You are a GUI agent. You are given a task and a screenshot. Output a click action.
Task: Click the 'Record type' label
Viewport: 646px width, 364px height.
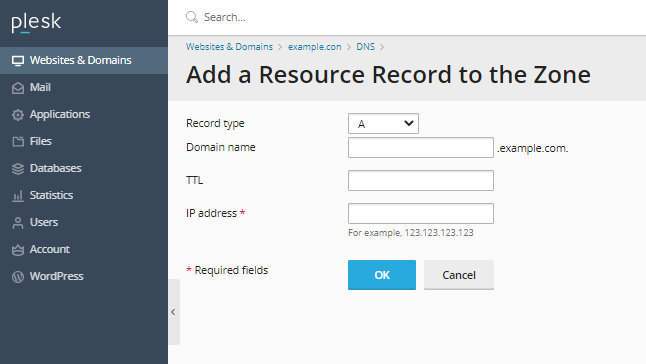click(215, 124)
